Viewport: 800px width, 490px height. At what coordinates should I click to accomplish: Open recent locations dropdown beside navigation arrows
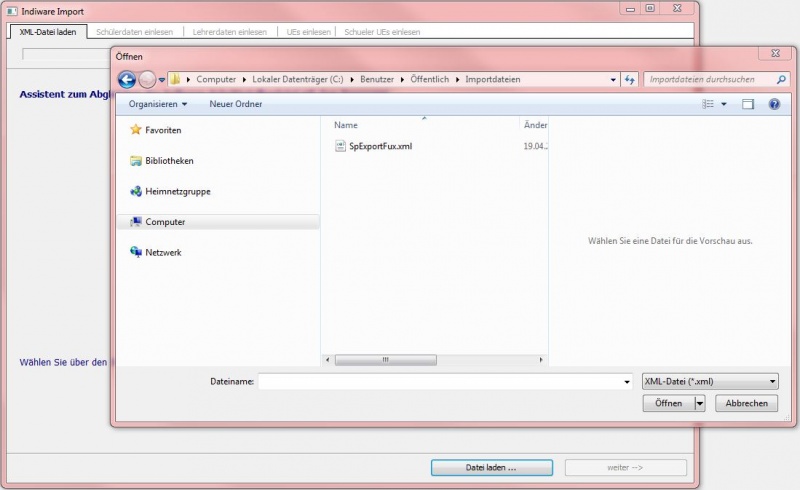click(162, 80)
